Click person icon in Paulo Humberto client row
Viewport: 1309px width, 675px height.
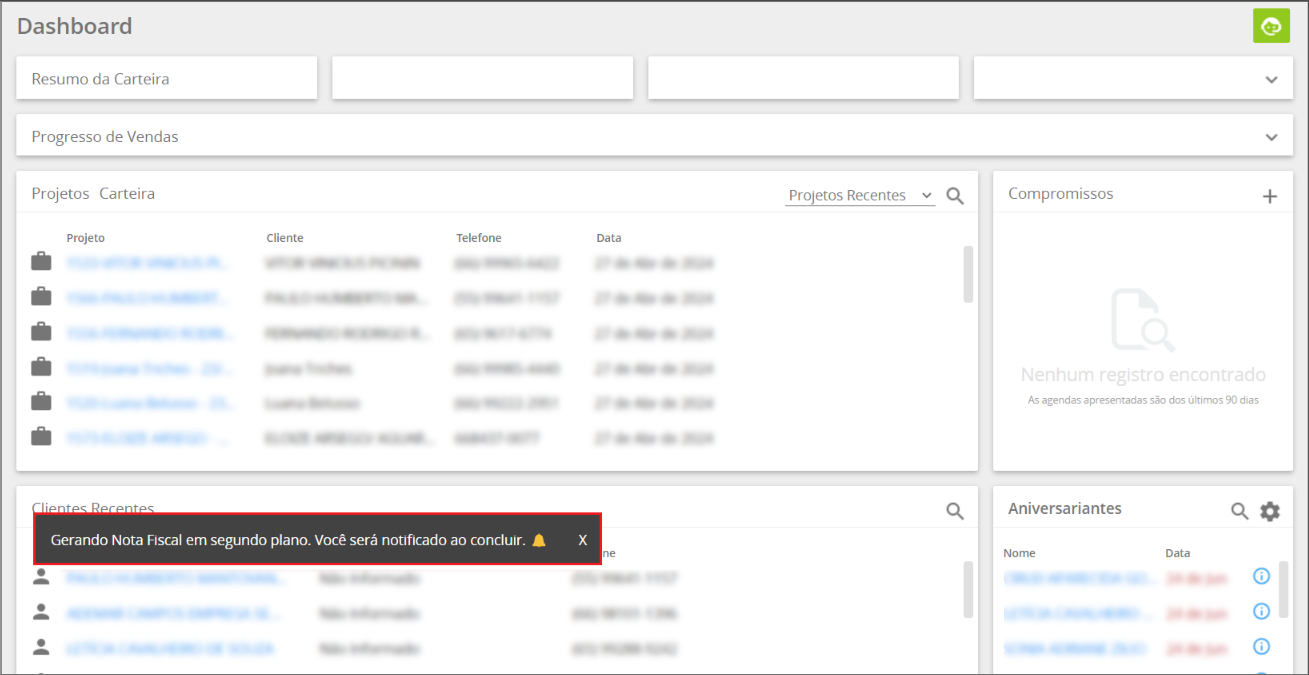[41, 577]
